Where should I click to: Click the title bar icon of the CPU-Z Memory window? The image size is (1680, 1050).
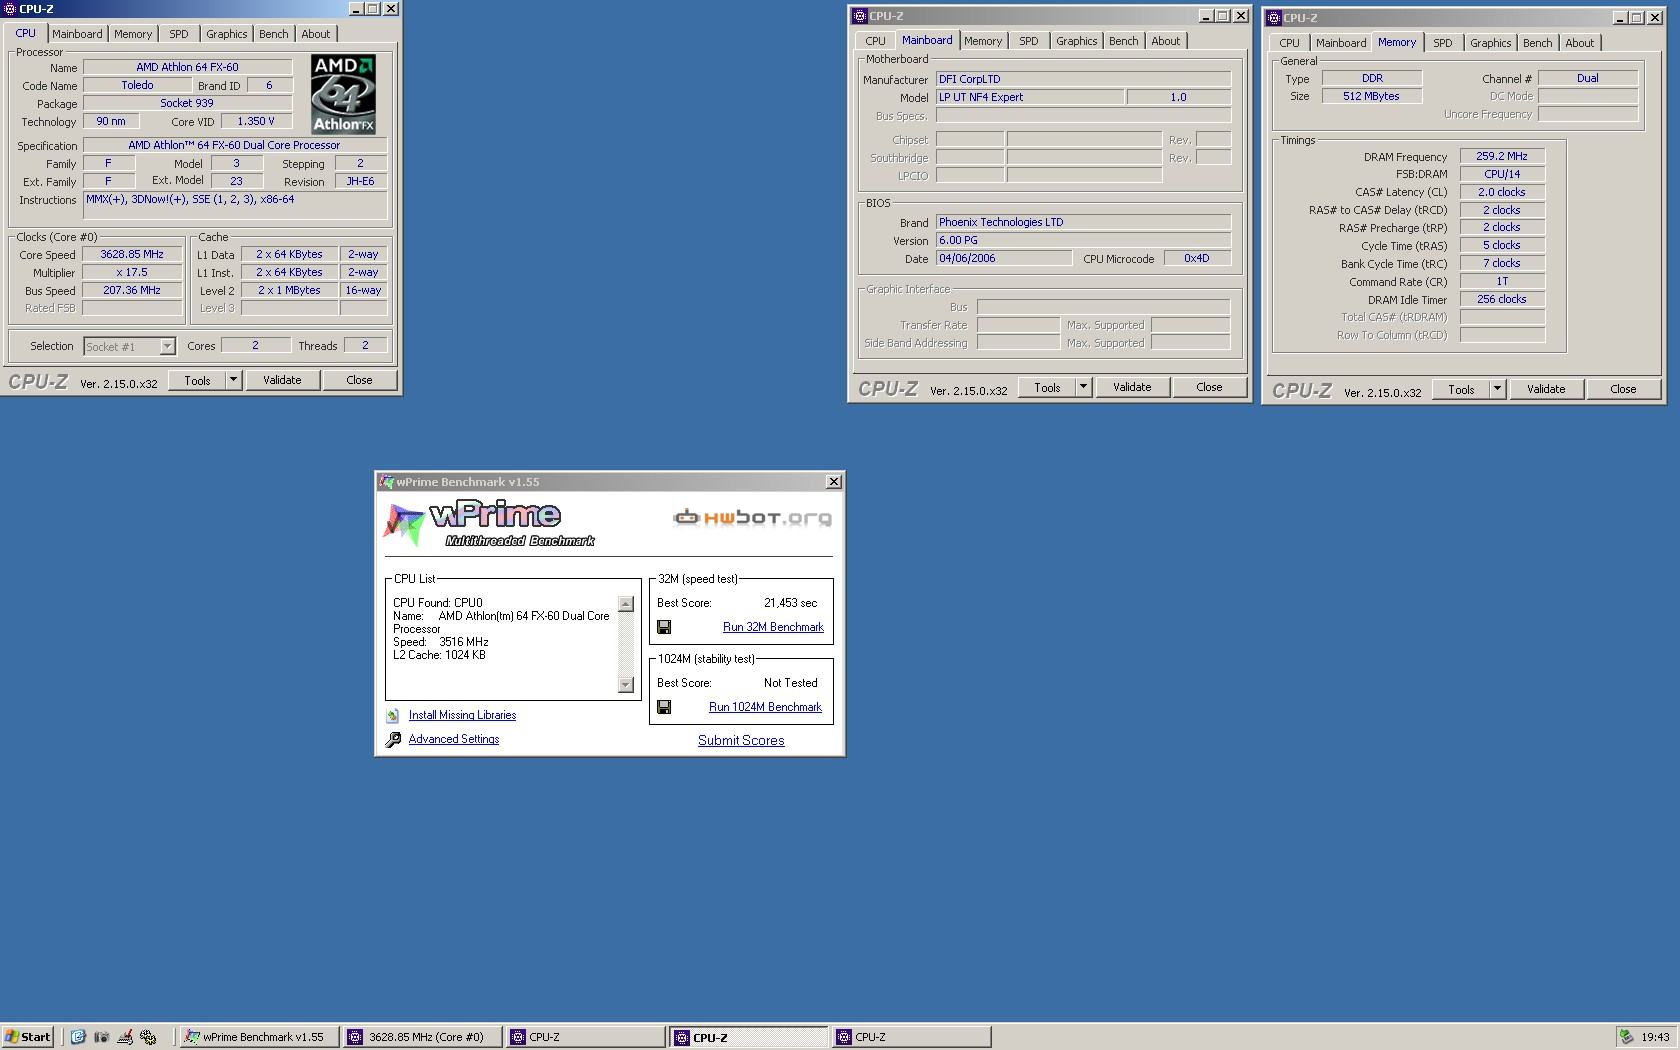pyautogui.click(x=1274, y=18)
